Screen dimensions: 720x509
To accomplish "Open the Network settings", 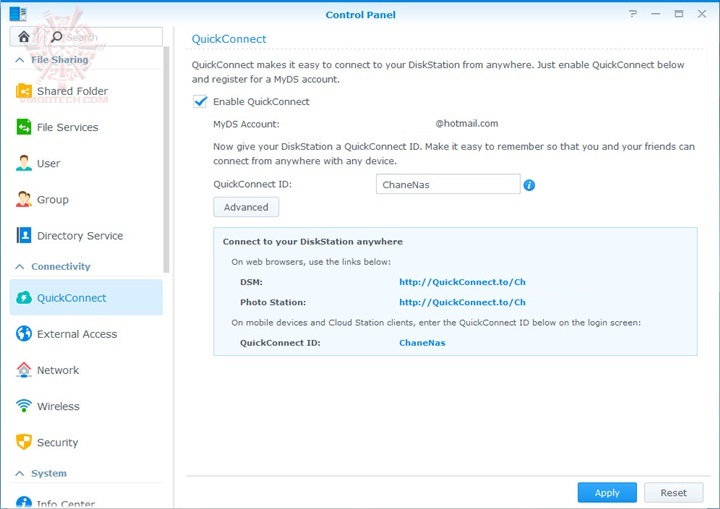I will tap(57, 370).
